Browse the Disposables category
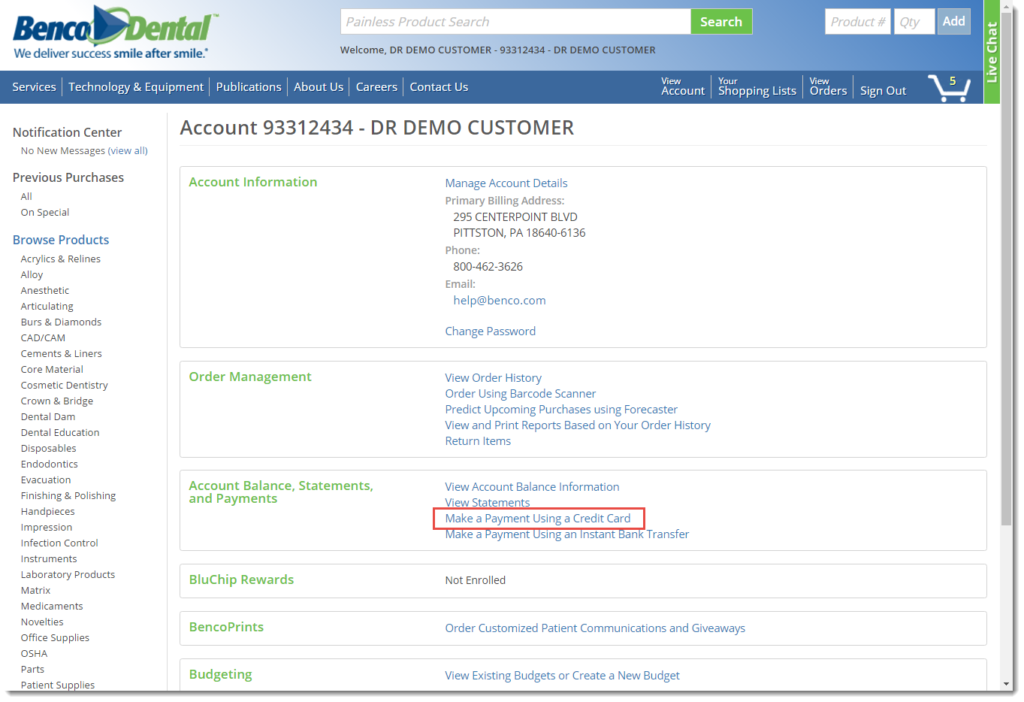The width and height of the screenshot is (1024, 702). pos(48,448)
